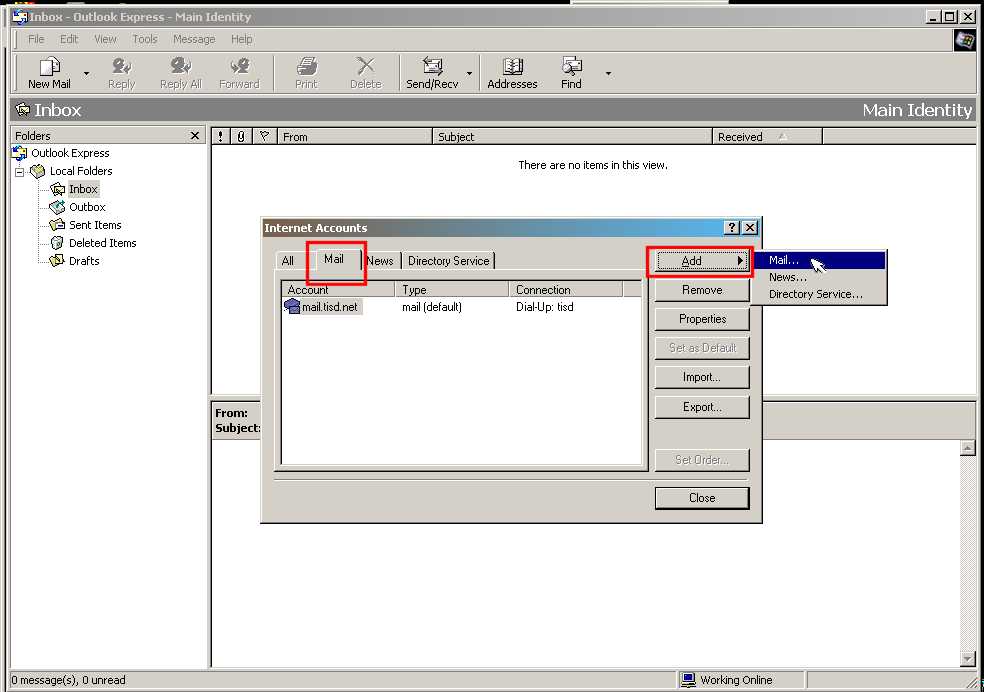Switch to the News tab
This screenshot has width=984, height=692.
click(x=380, y=260)
